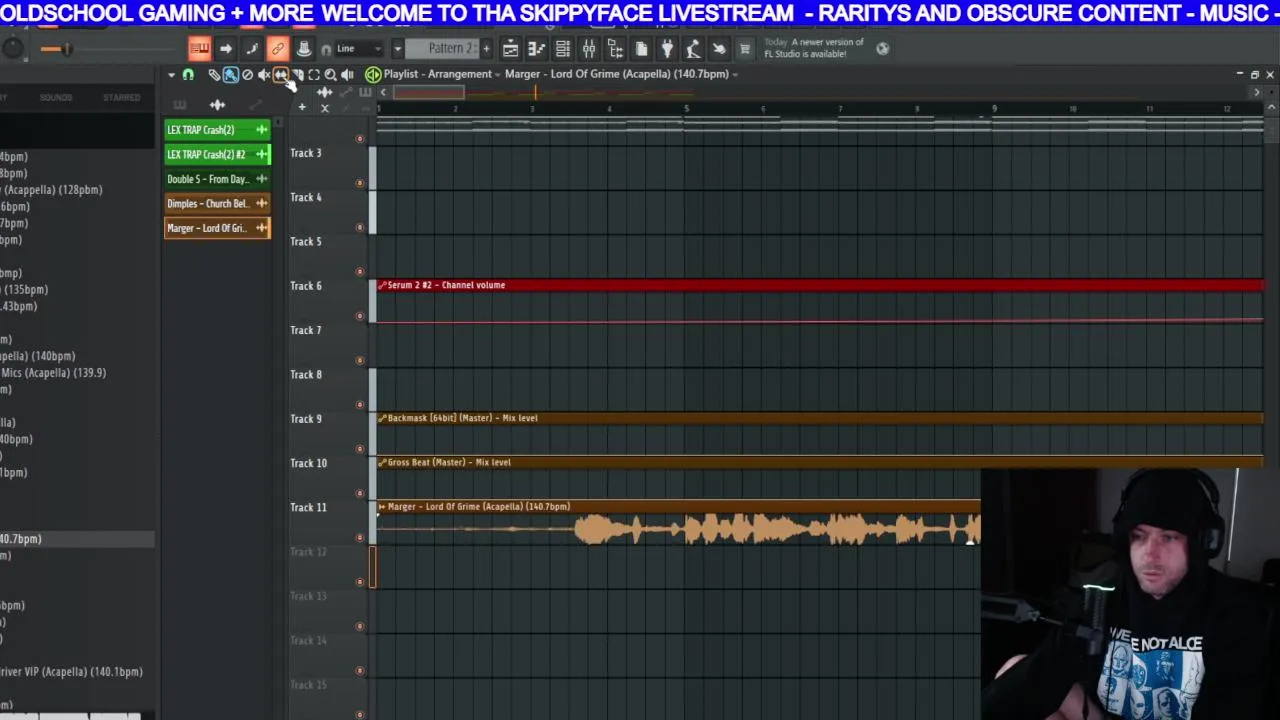The width and height of the screenshot is (1280, 720).
Task: Click the green playlist speaker icon
Action: point(373,75)
